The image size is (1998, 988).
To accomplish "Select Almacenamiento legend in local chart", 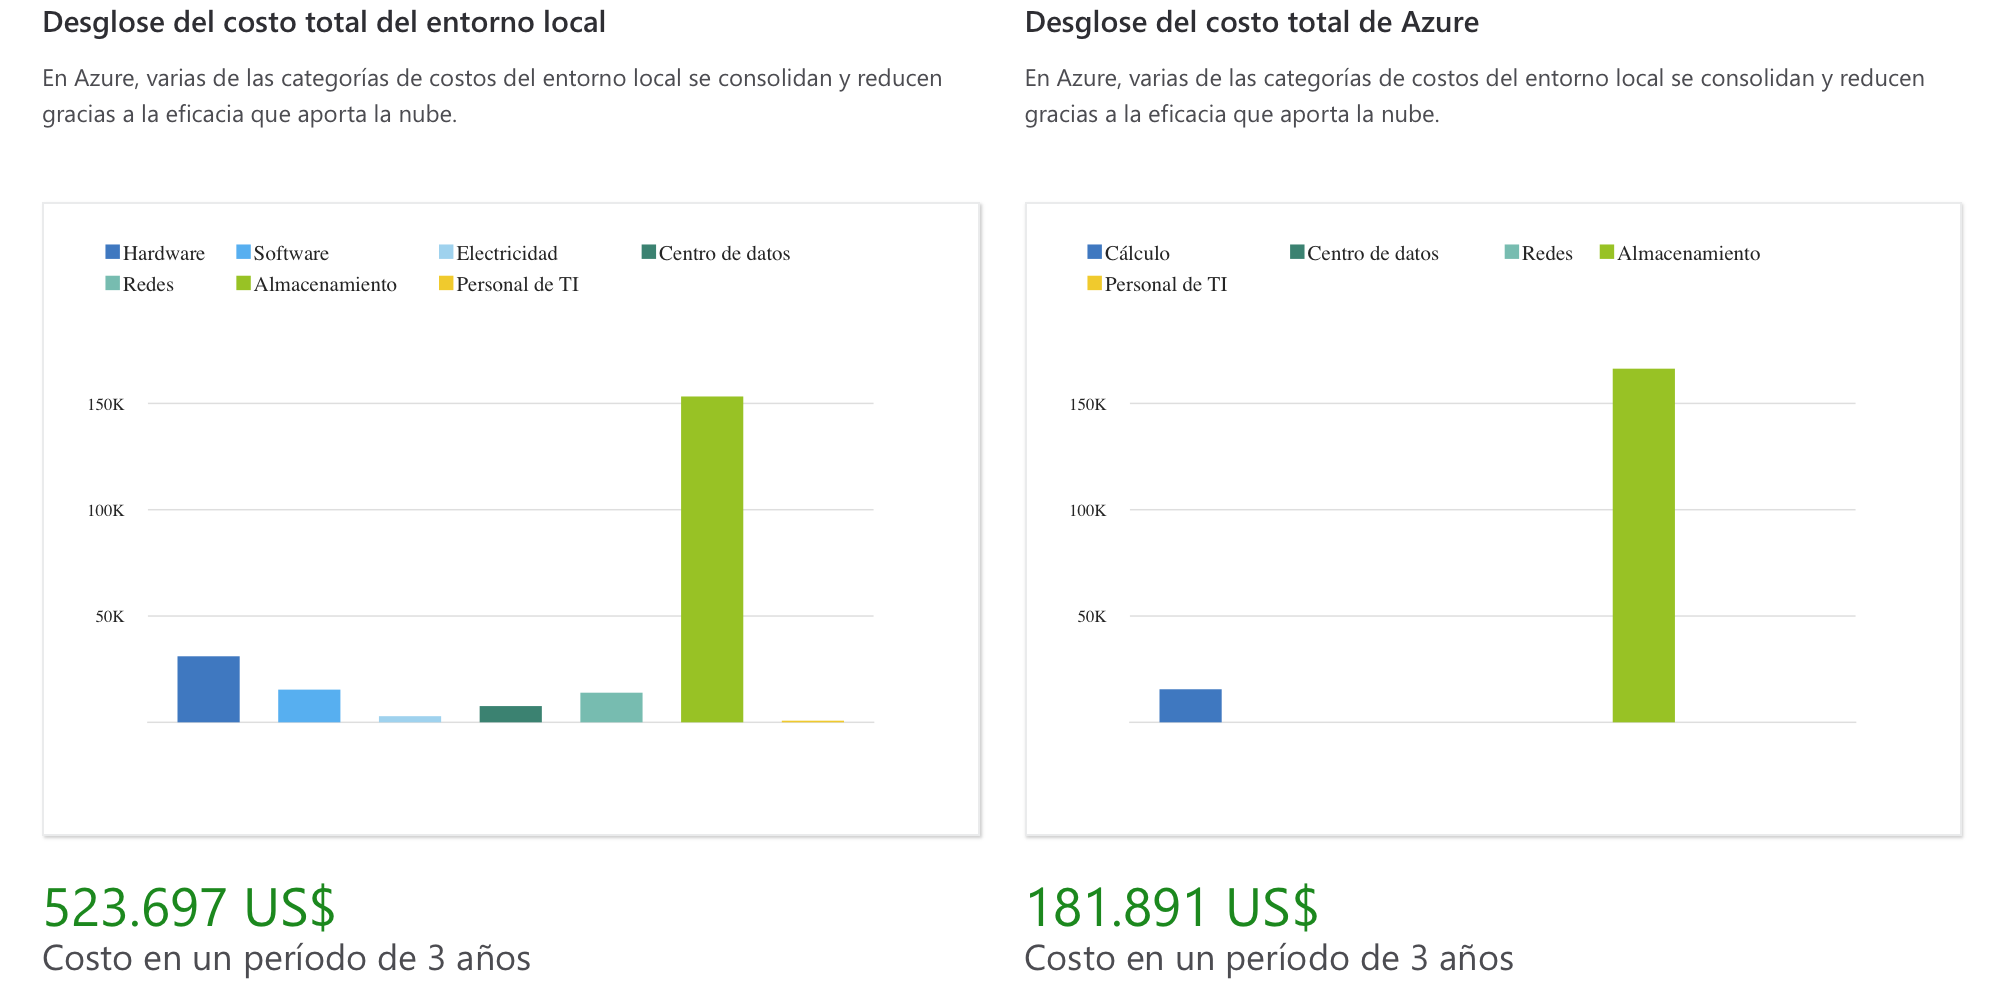I will 317,284.
